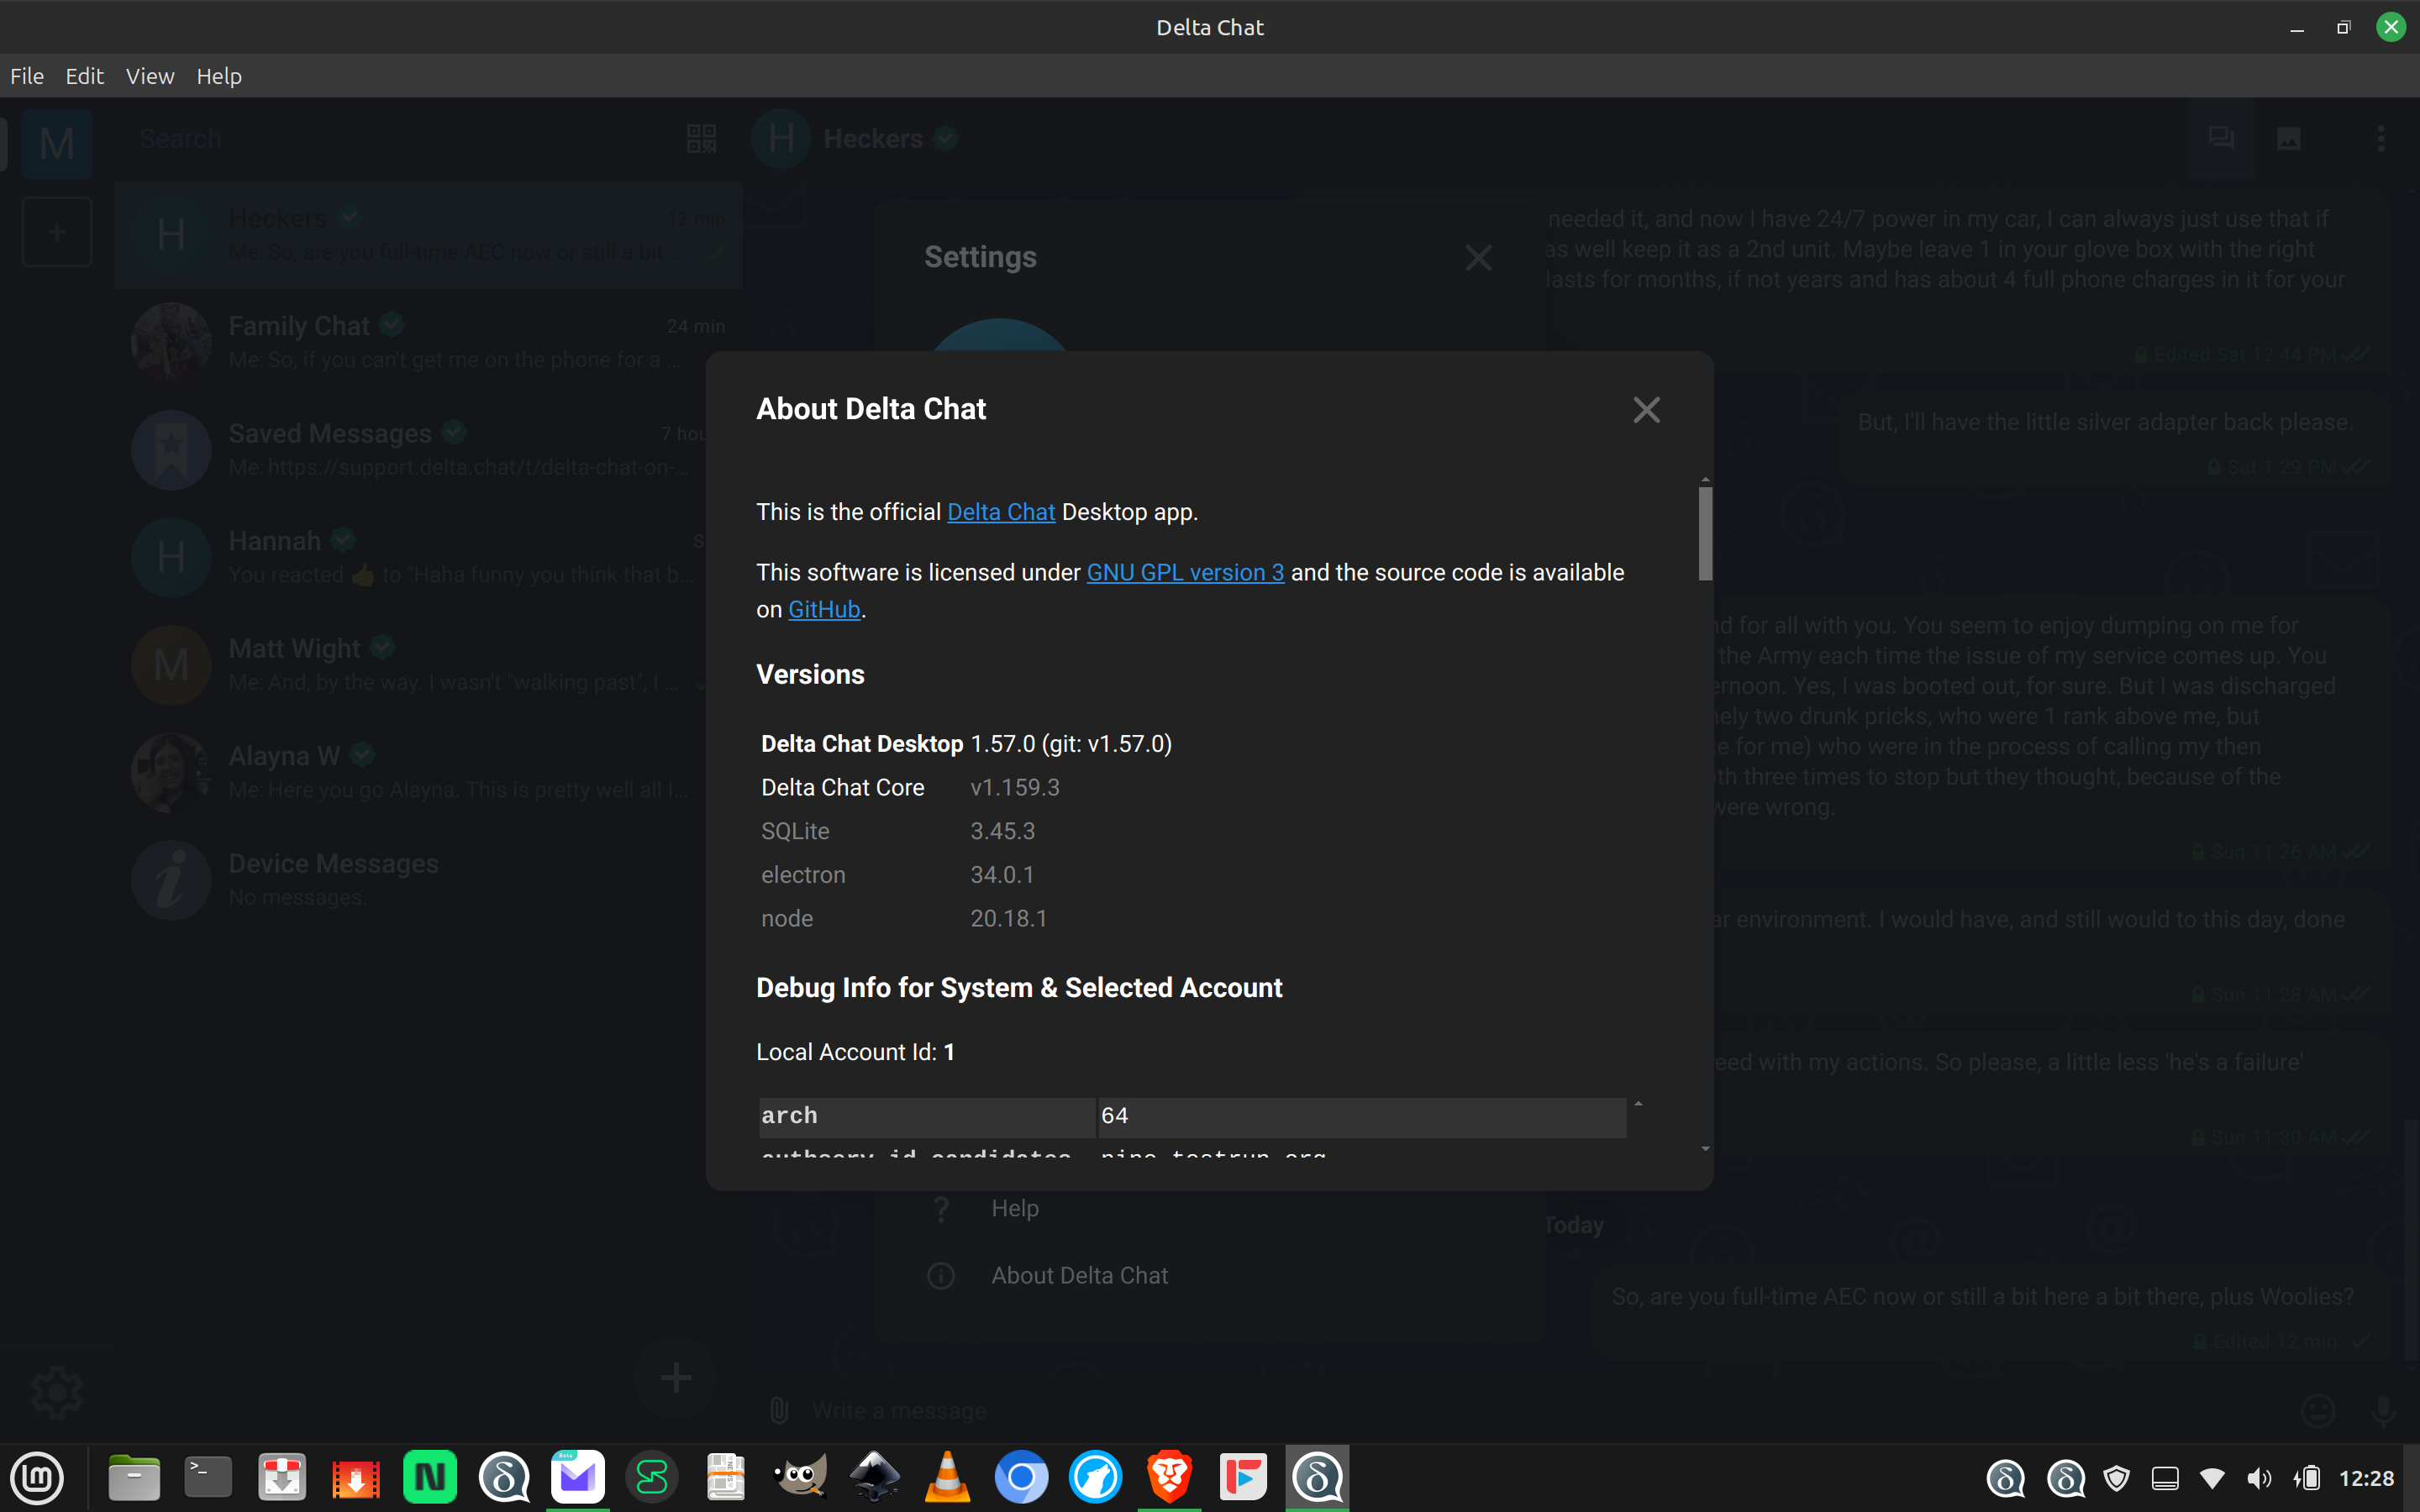This screenshot has height=1512, width=2420.
Task: Open the GNU GPL version 3 link
Action: click(x=1185, y=572)
